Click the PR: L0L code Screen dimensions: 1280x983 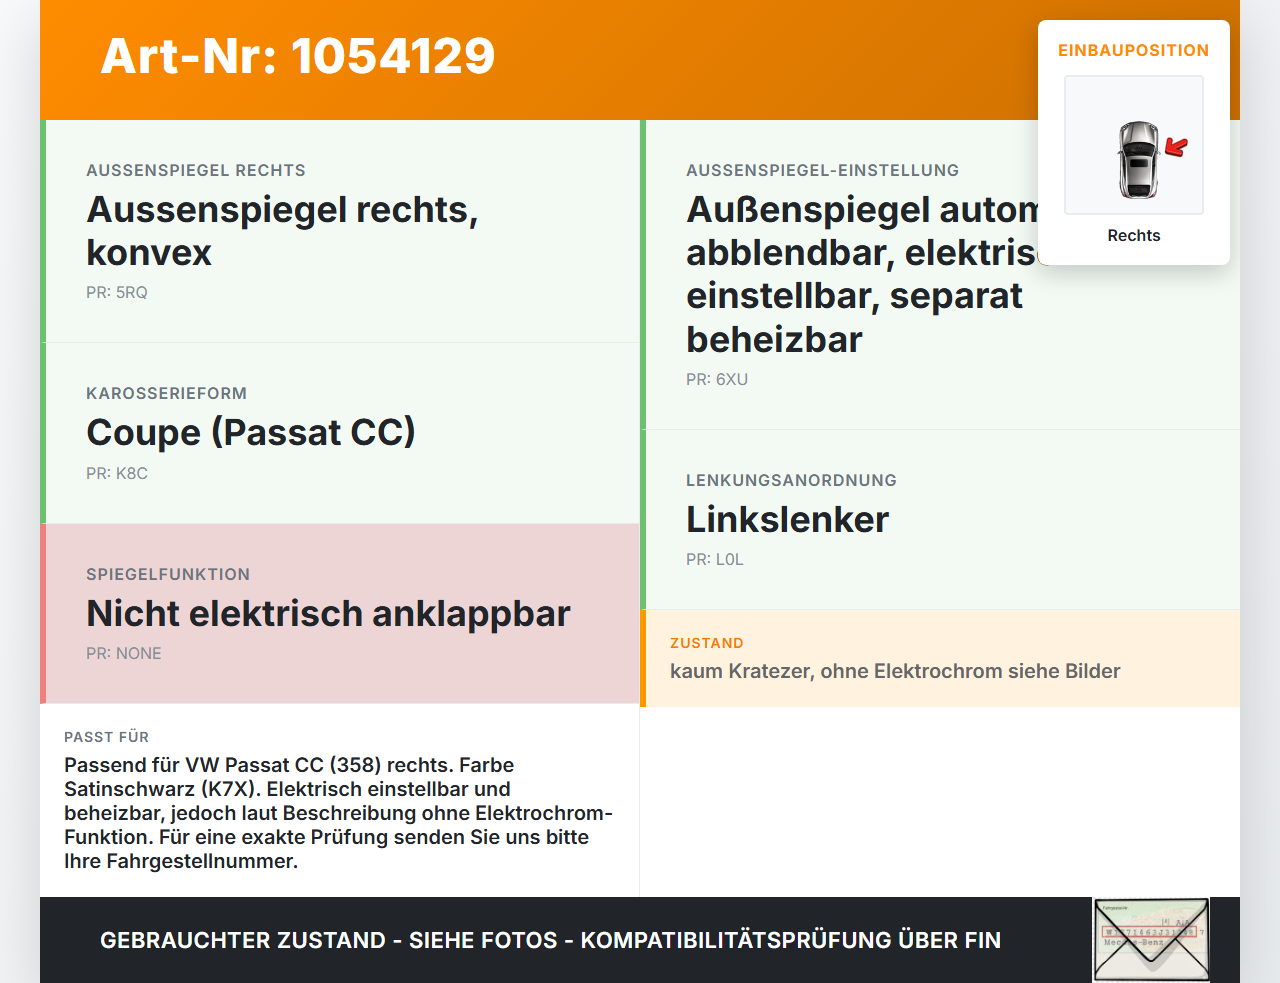715,560
